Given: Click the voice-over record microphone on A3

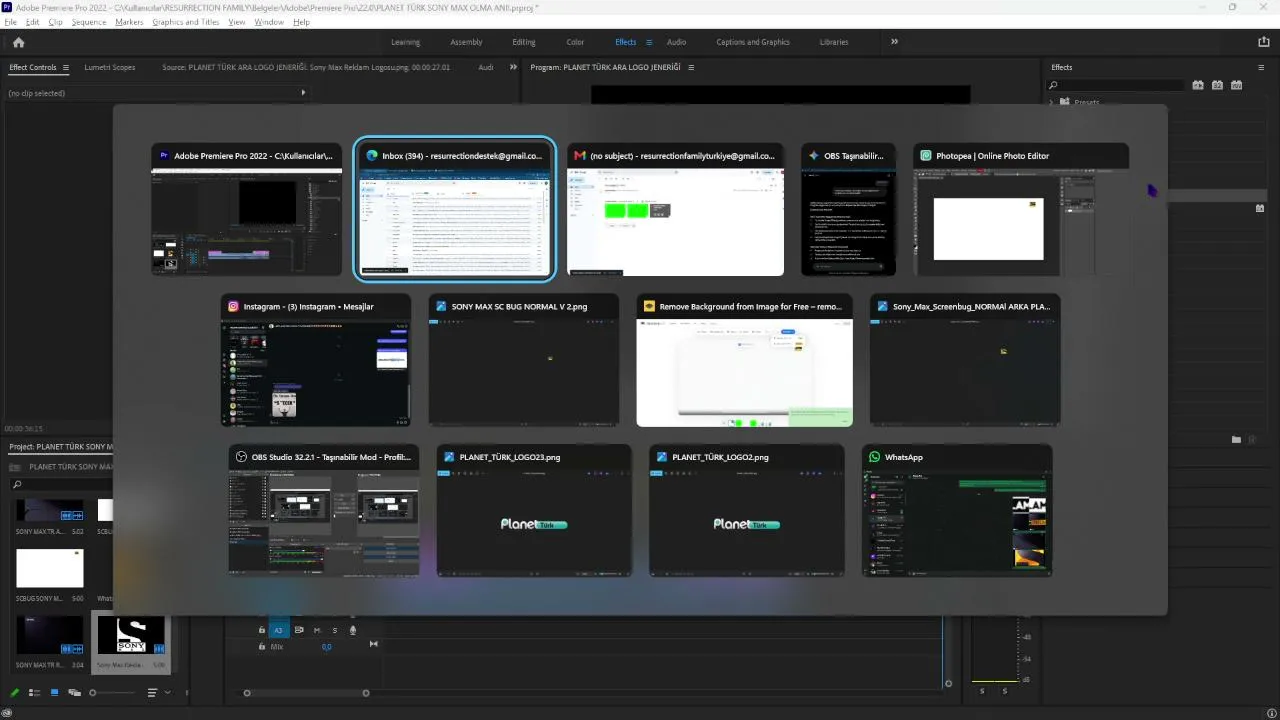Looking at the screenshot, I should click(x=352, y=630).
